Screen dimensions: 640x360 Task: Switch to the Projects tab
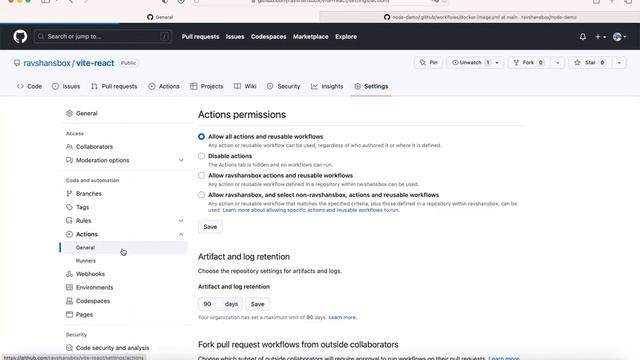(x=207, y=86)
